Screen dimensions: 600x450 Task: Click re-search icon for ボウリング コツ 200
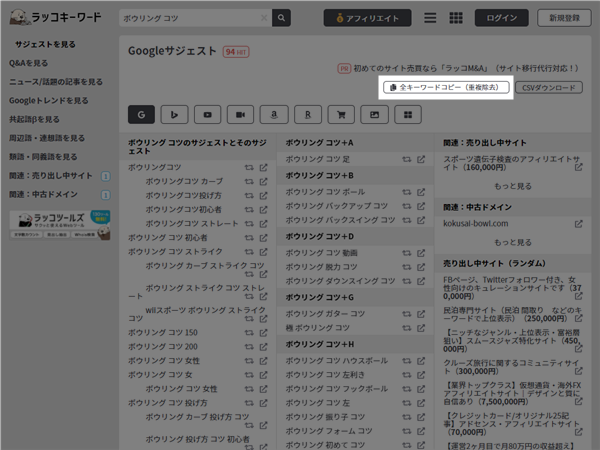[x=249, y=347]
